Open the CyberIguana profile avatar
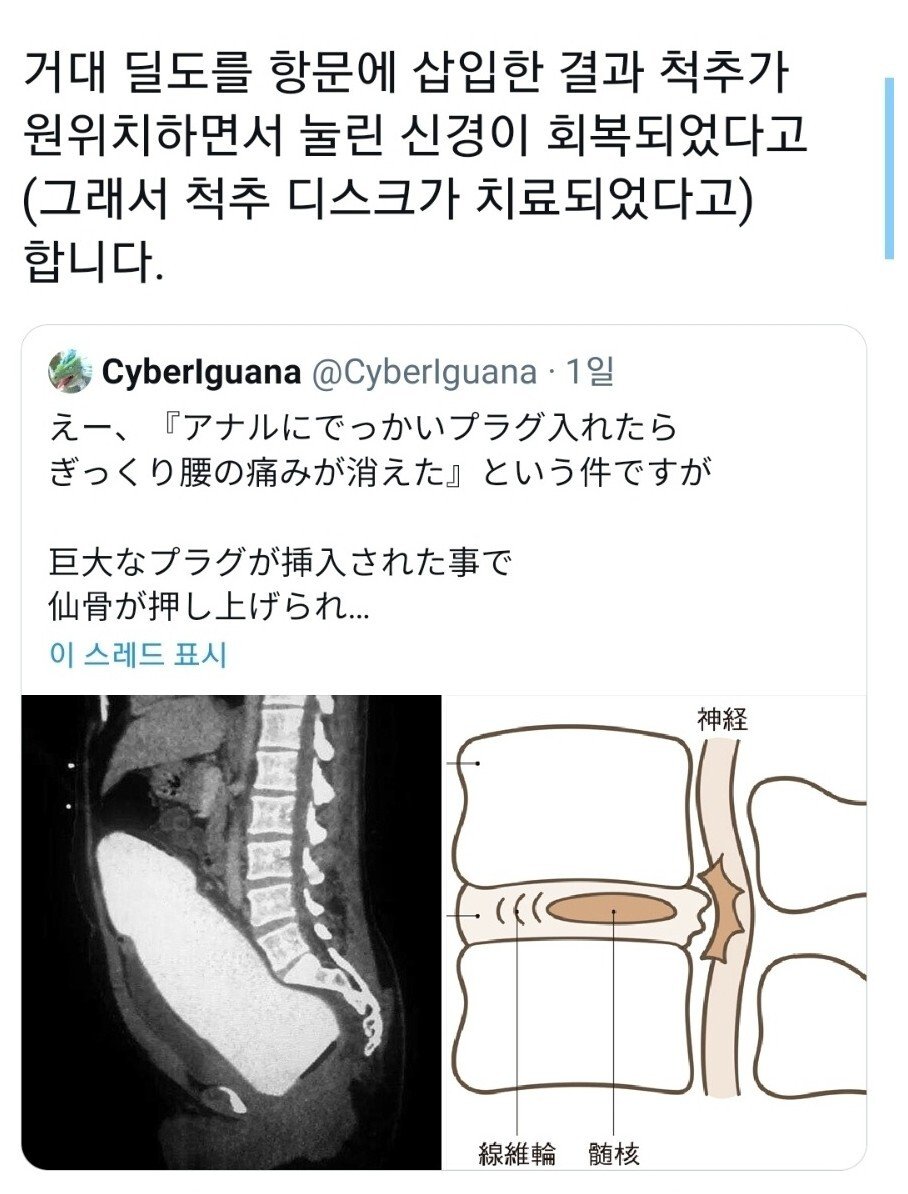Viewport: 908px width, 1194px height. [69, 372]
